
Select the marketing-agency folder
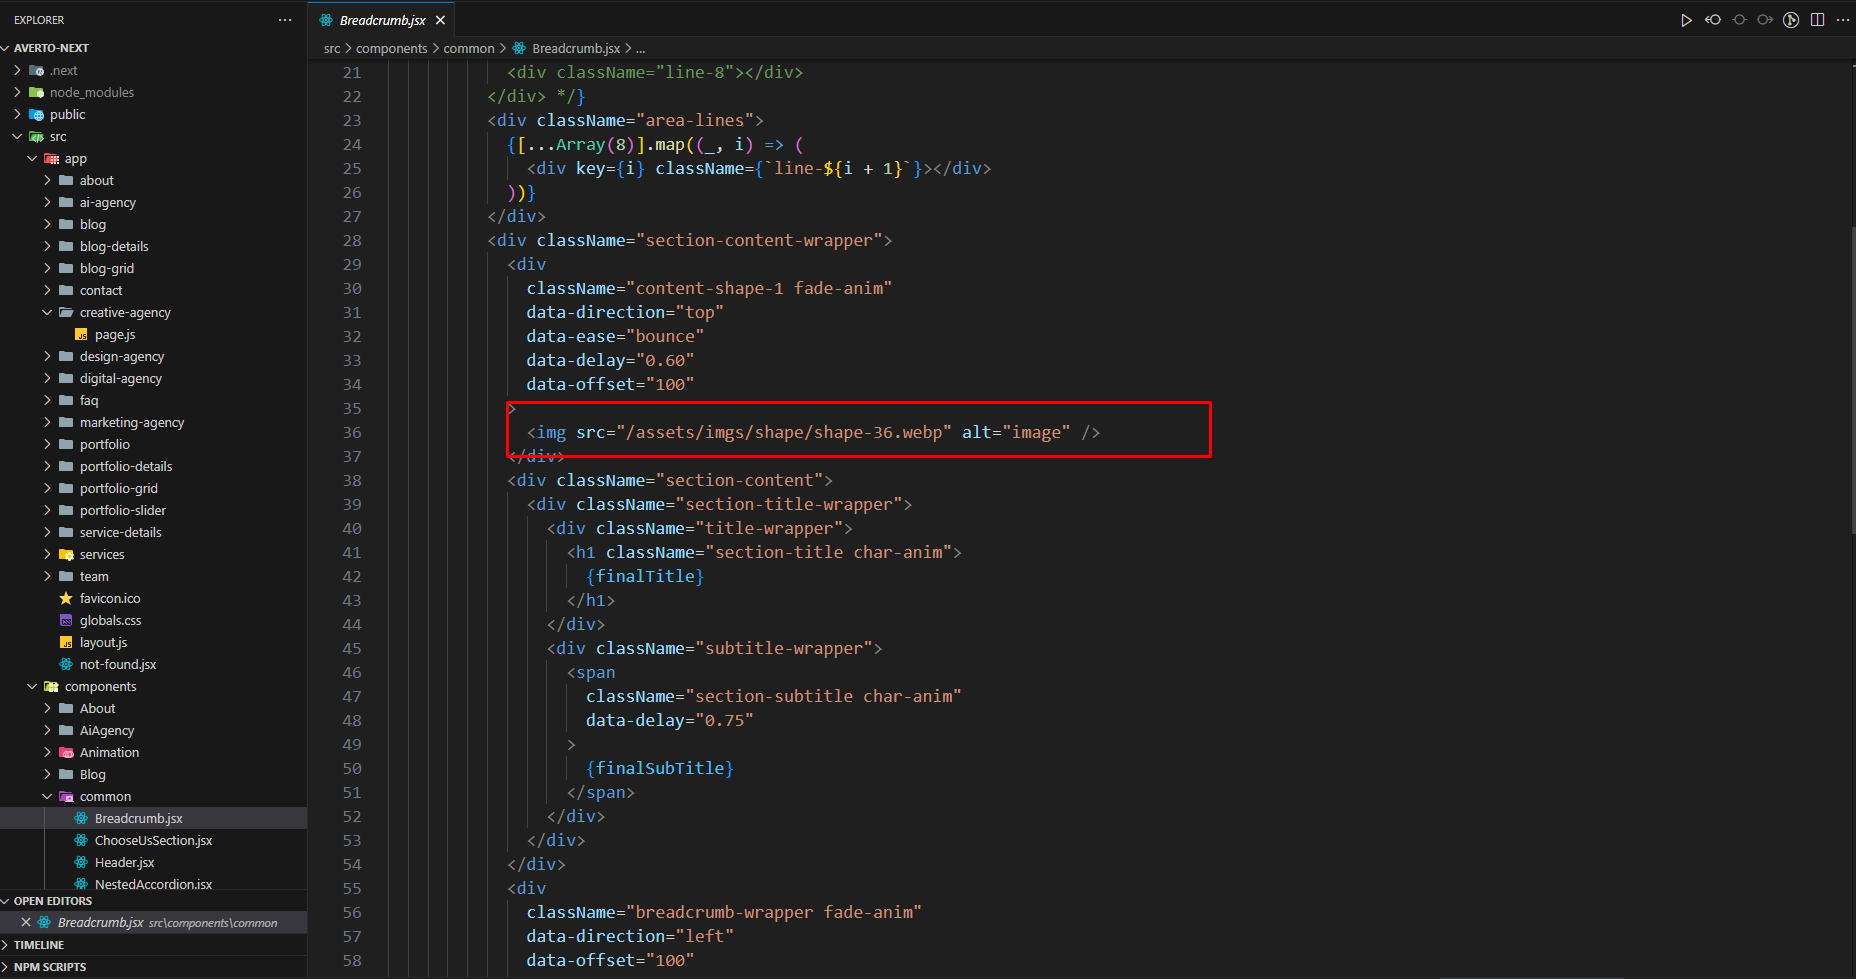[132, 422]
